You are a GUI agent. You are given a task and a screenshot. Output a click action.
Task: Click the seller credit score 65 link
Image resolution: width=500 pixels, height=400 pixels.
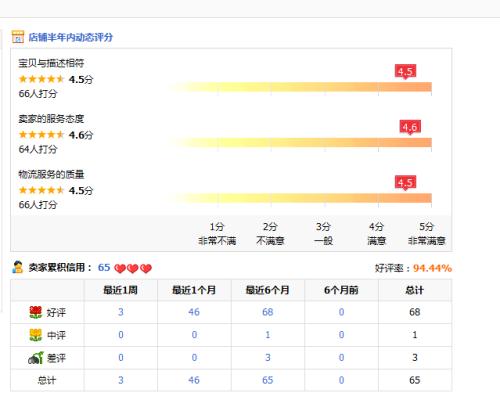pyautogui.click(x=104, y=267)
